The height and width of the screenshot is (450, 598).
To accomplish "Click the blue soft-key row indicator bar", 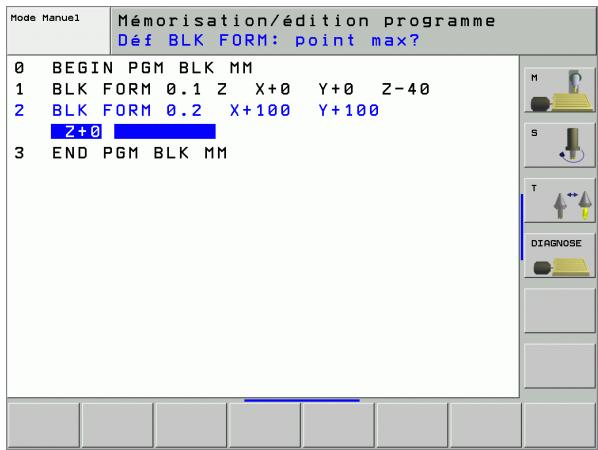I will click(302, 400).
